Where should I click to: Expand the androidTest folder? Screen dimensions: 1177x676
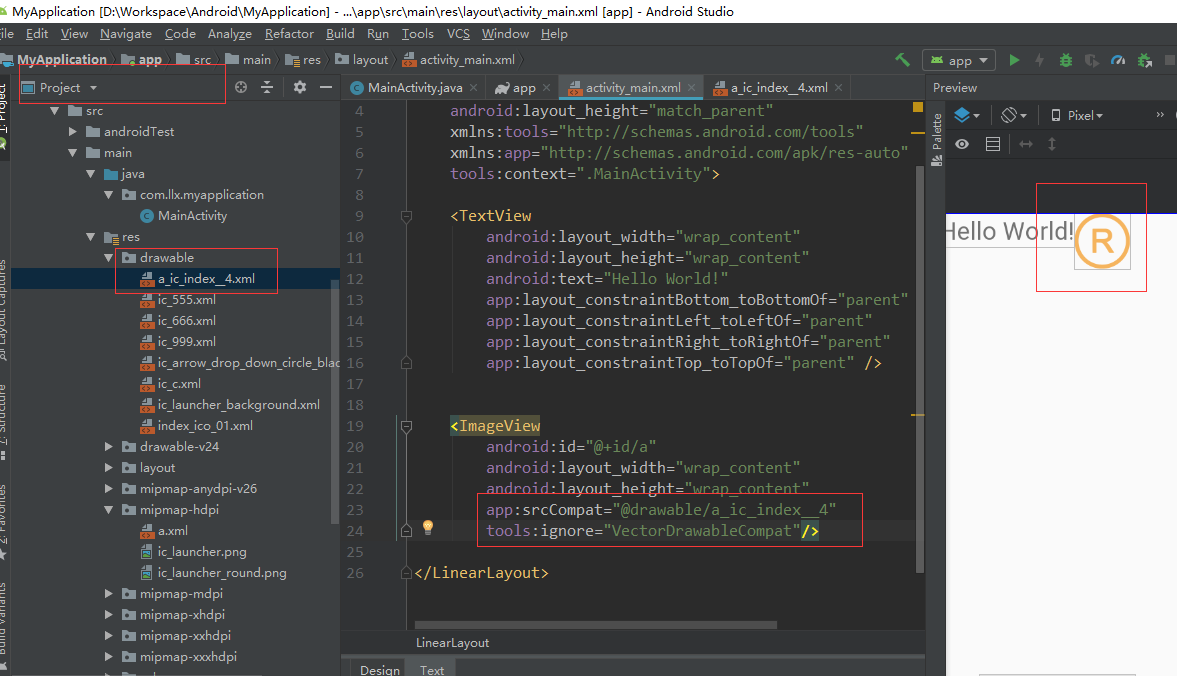pyautogui.click(x=73, y=132)
